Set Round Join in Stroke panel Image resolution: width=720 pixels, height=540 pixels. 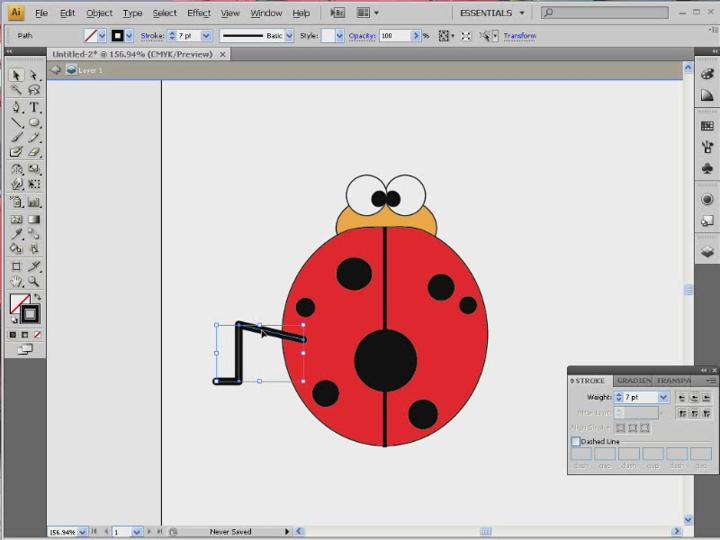pos(694,414)
